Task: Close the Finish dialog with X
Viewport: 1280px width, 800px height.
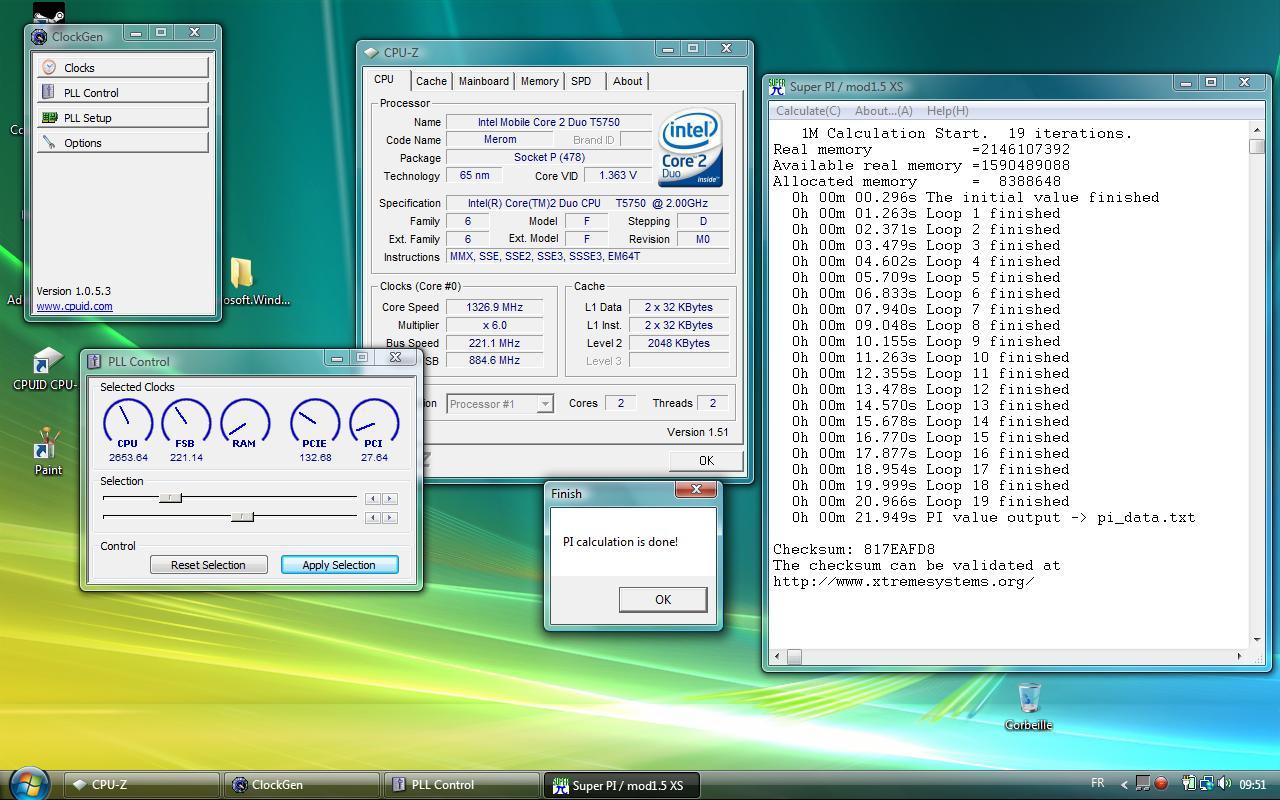Action: [696, 489]
